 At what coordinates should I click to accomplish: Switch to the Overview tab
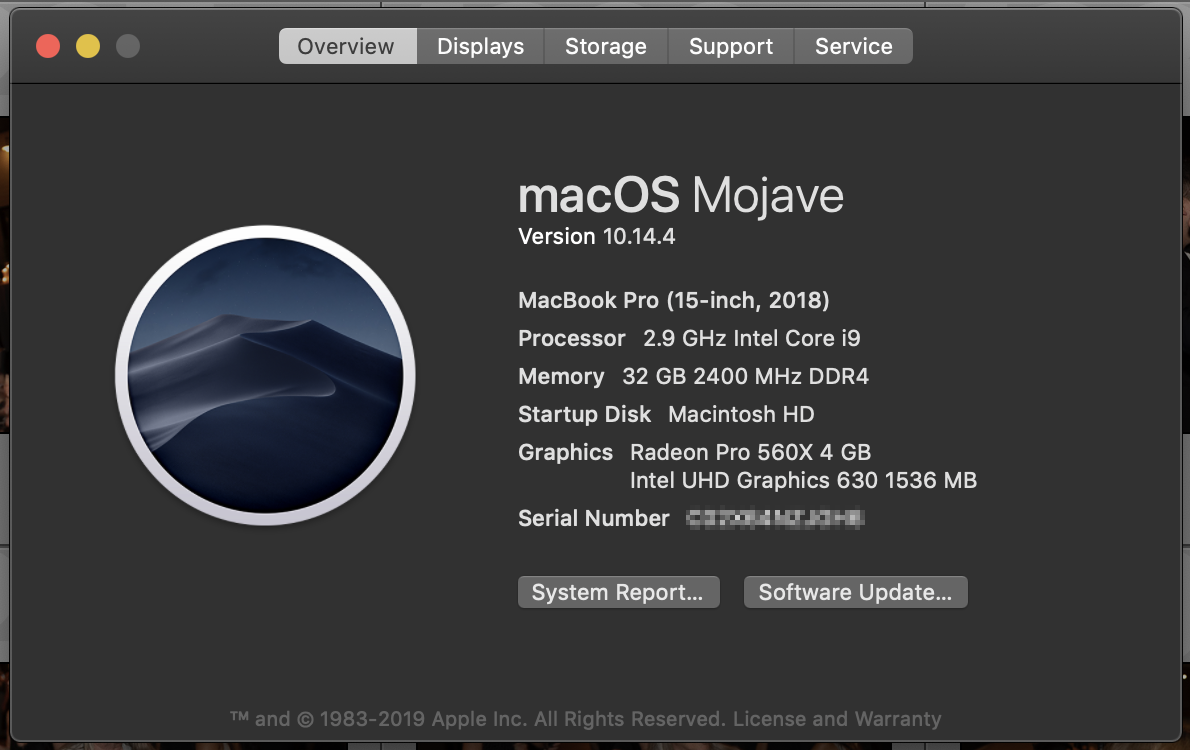tap(346, 46)
